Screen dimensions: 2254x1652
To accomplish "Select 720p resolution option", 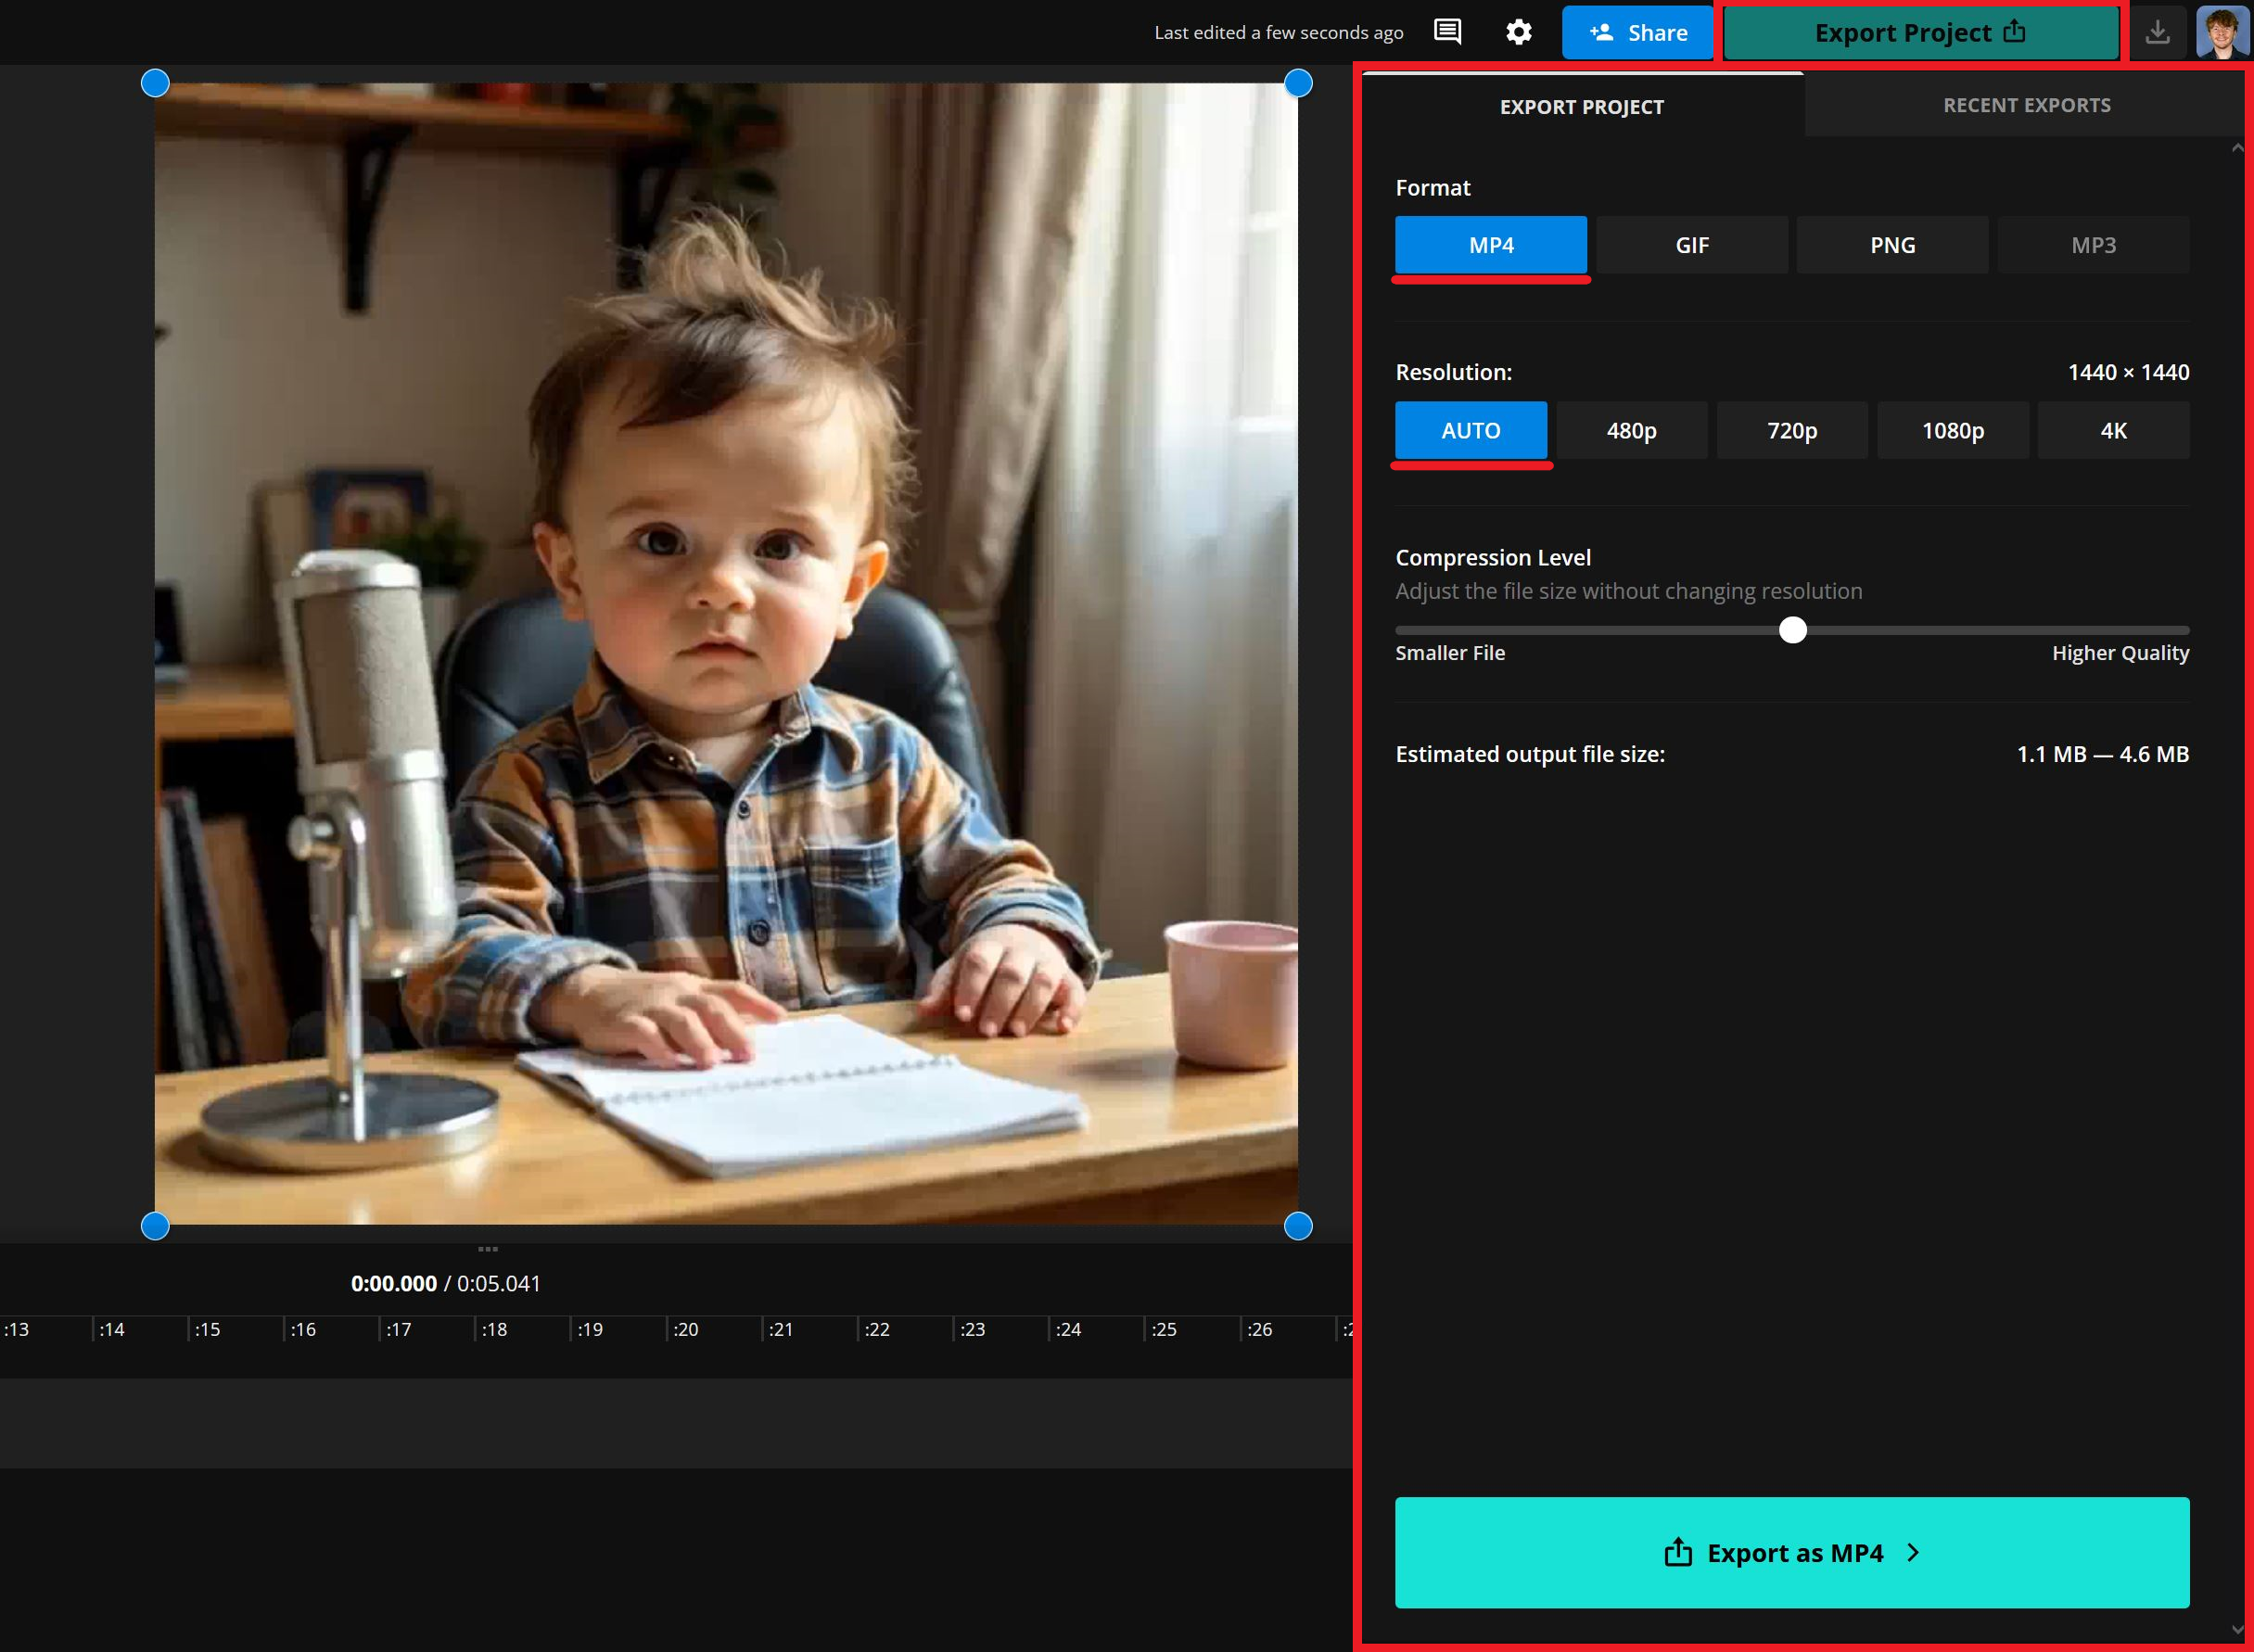I will pos(1791,431).
